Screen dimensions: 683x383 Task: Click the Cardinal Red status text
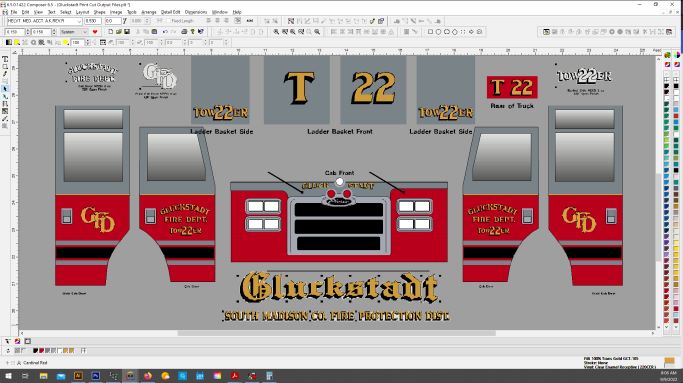(35, 363)
